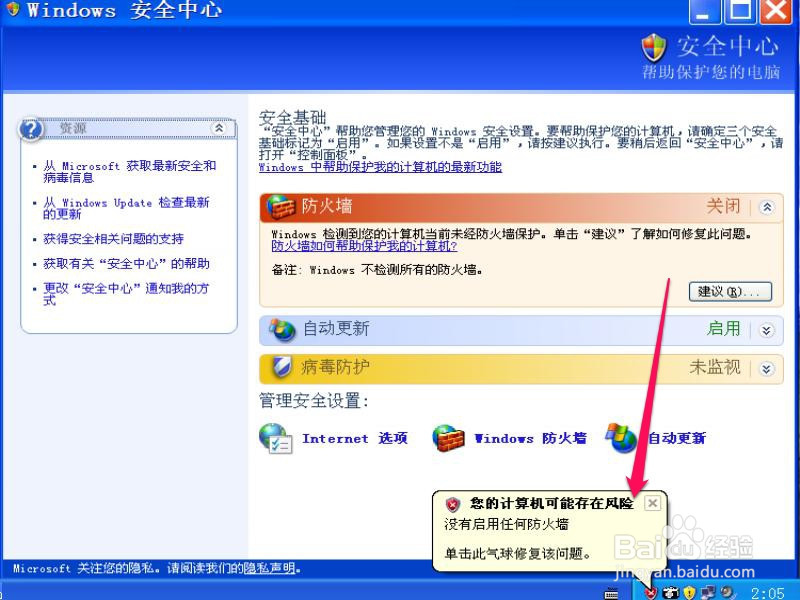Click the Internet 选项 text link
This screenshot has width=800, height=600.
[355, 438]
